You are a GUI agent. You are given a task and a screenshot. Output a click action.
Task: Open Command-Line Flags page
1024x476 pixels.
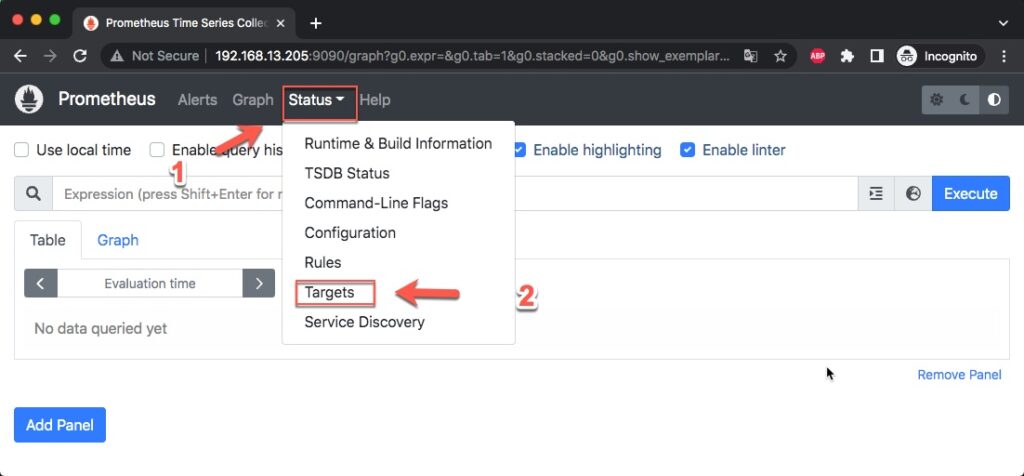pyautogui.click(x=398, y=203)
